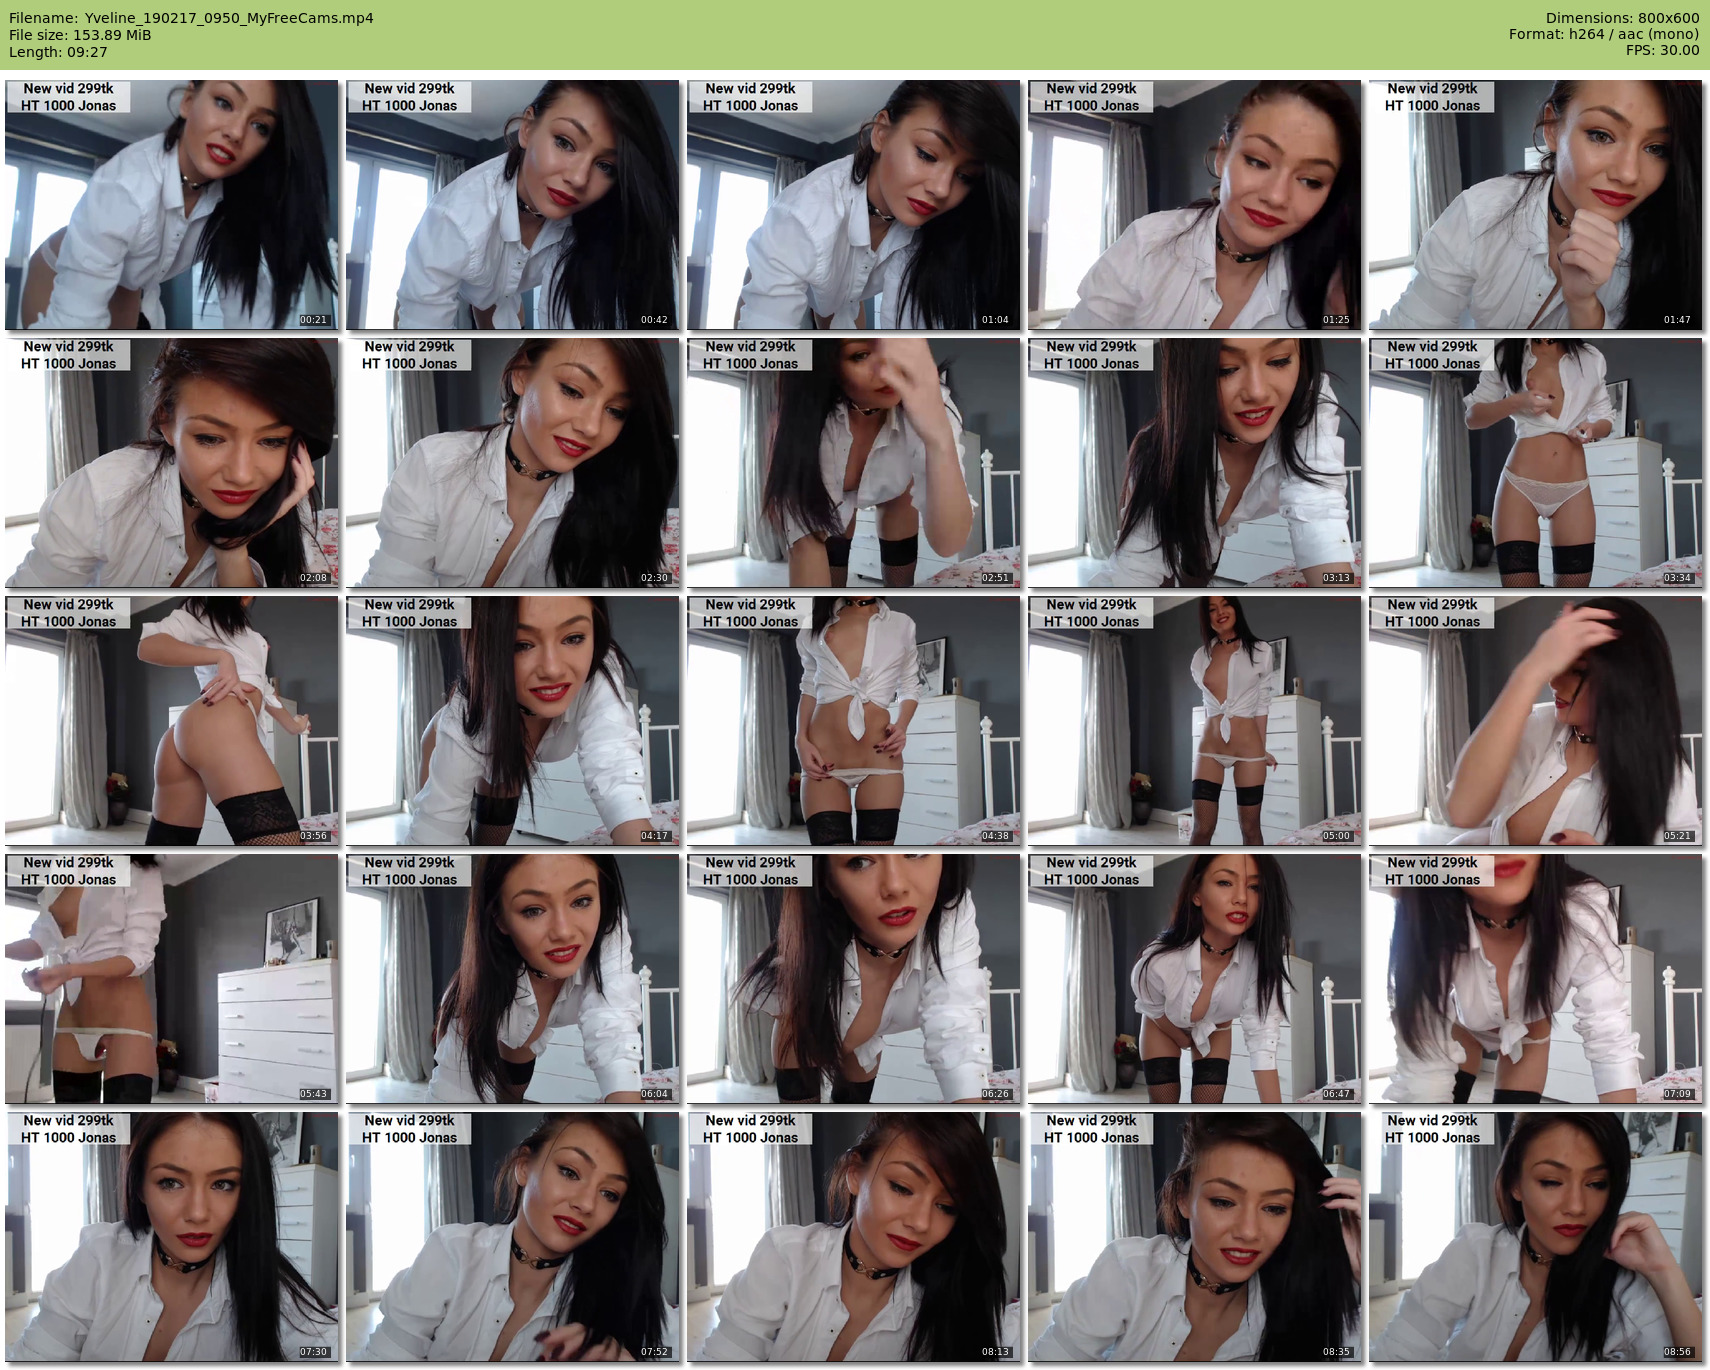
Task: Click the Length 09:27 text
Action: 58,52
